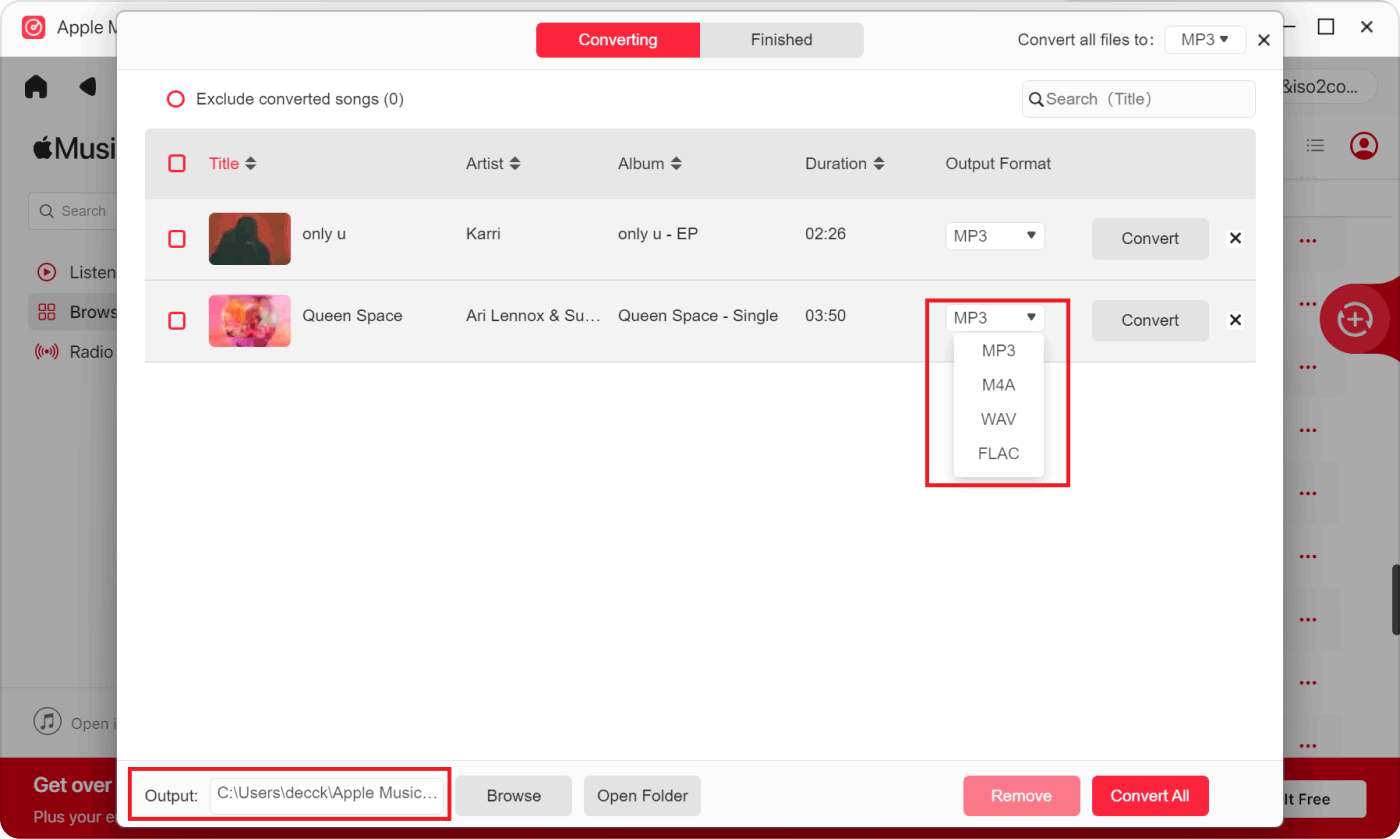Check the box for Queen Space
The height and width of the screenshot is (839, 1400).
pos(177,321)
